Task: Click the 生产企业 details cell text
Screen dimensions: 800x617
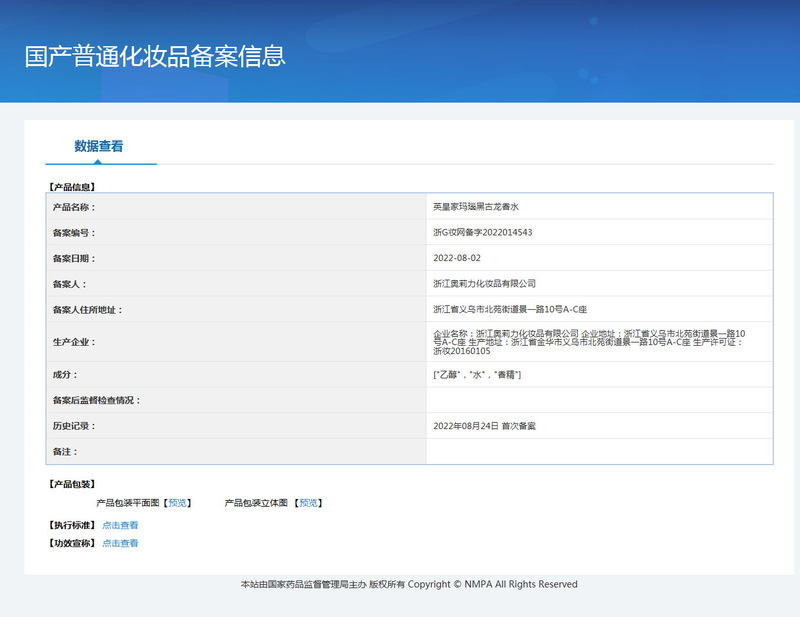Action: pyautogui.click(x=588, y=342)
